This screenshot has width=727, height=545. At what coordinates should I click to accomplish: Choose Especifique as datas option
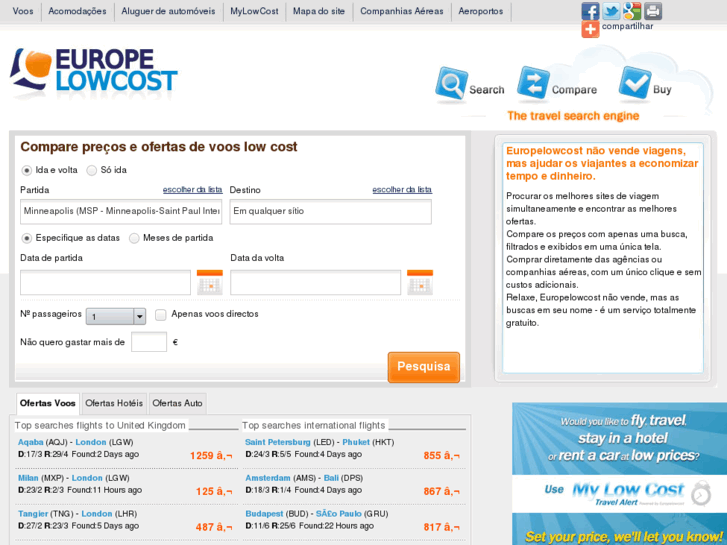[27, 238]
